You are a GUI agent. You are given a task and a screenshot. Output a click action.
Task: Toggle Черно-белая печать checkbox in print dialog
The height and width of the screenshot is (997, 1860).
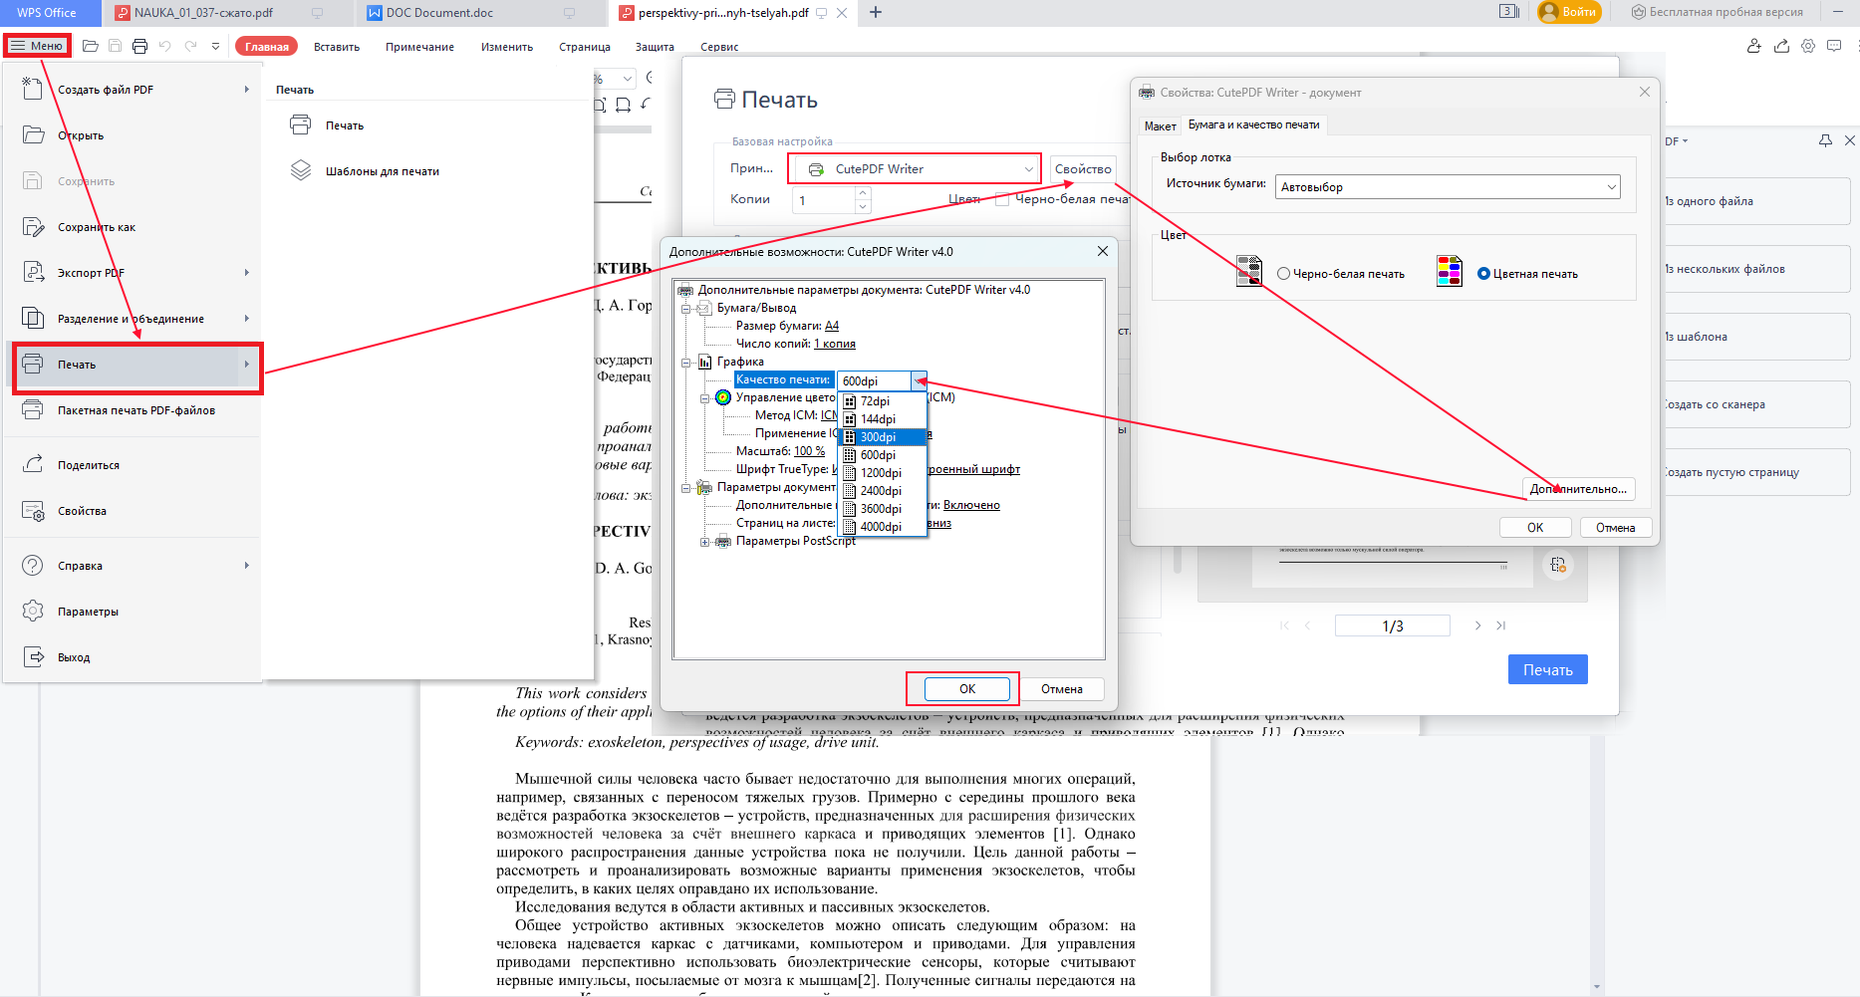(x=1002, y=199)
